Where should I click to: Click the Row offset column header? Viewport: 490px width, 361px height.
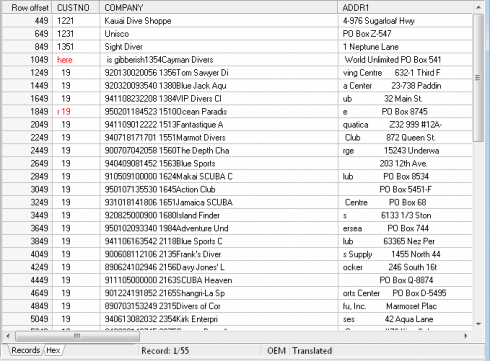click(x=27, y=7)
